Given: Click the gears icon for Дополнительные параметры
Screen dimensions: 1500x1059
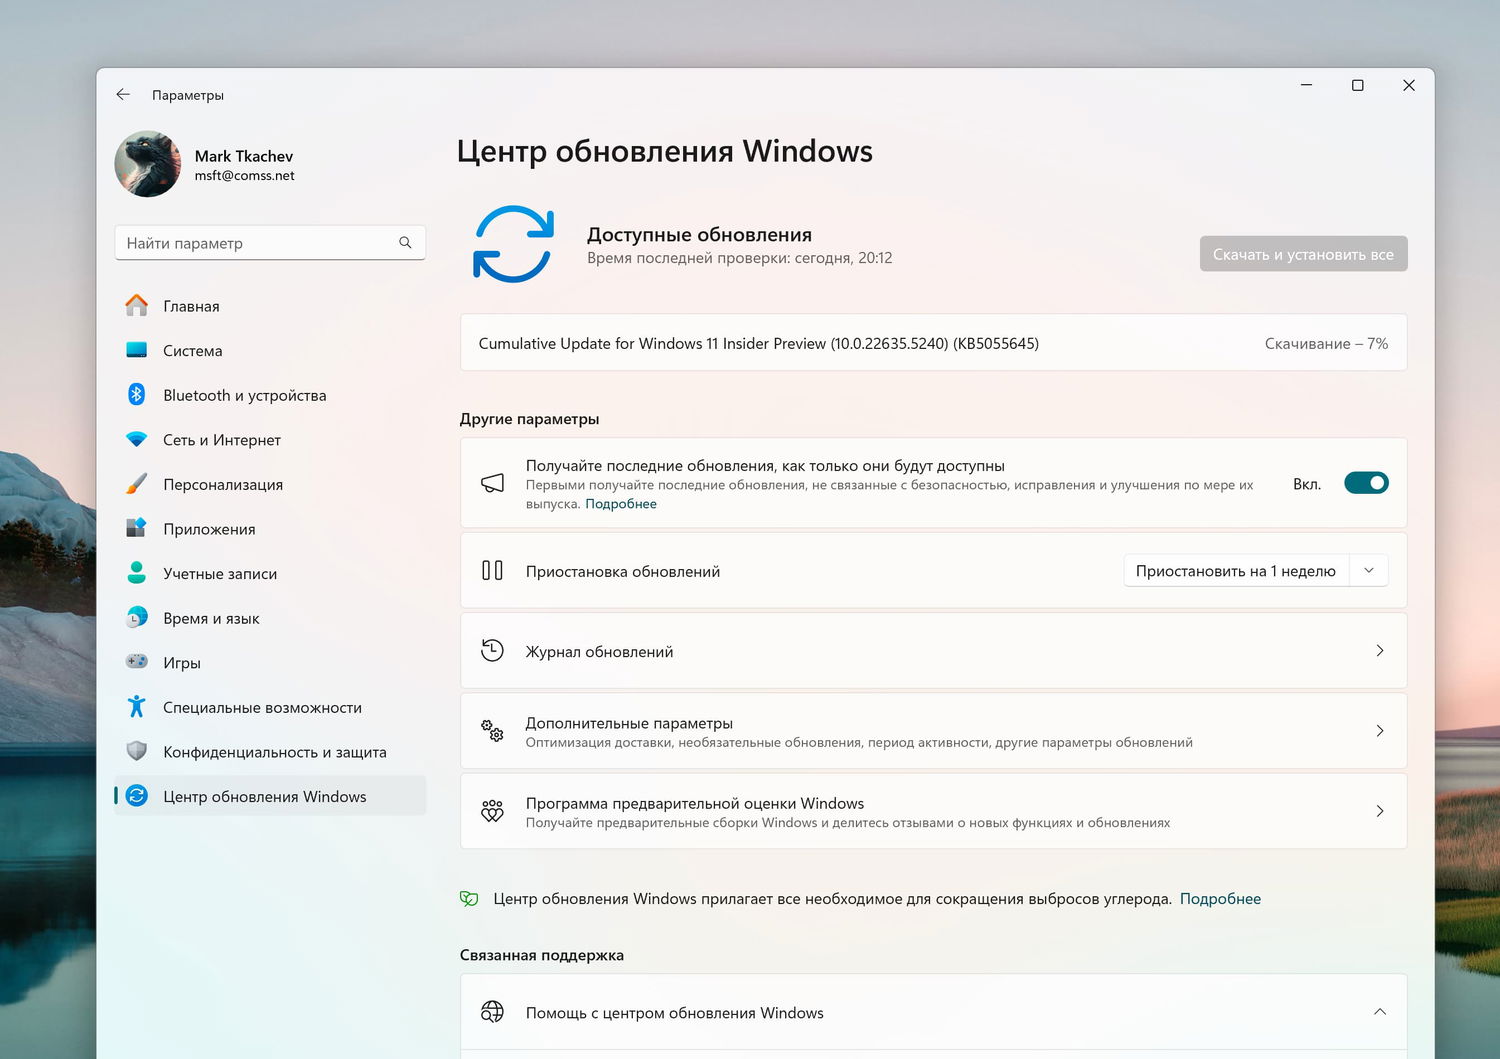Looking at the screenshot, I should coord(492,731).
